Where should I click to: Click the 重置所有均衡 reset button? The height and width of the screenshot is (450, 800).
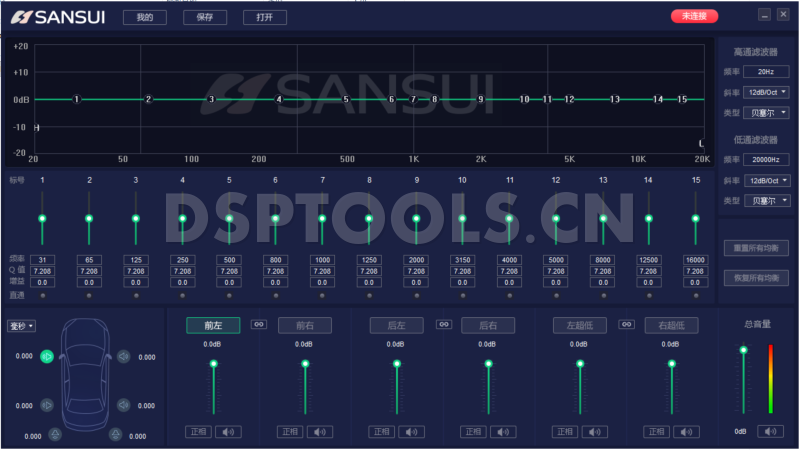click(756, 247)
